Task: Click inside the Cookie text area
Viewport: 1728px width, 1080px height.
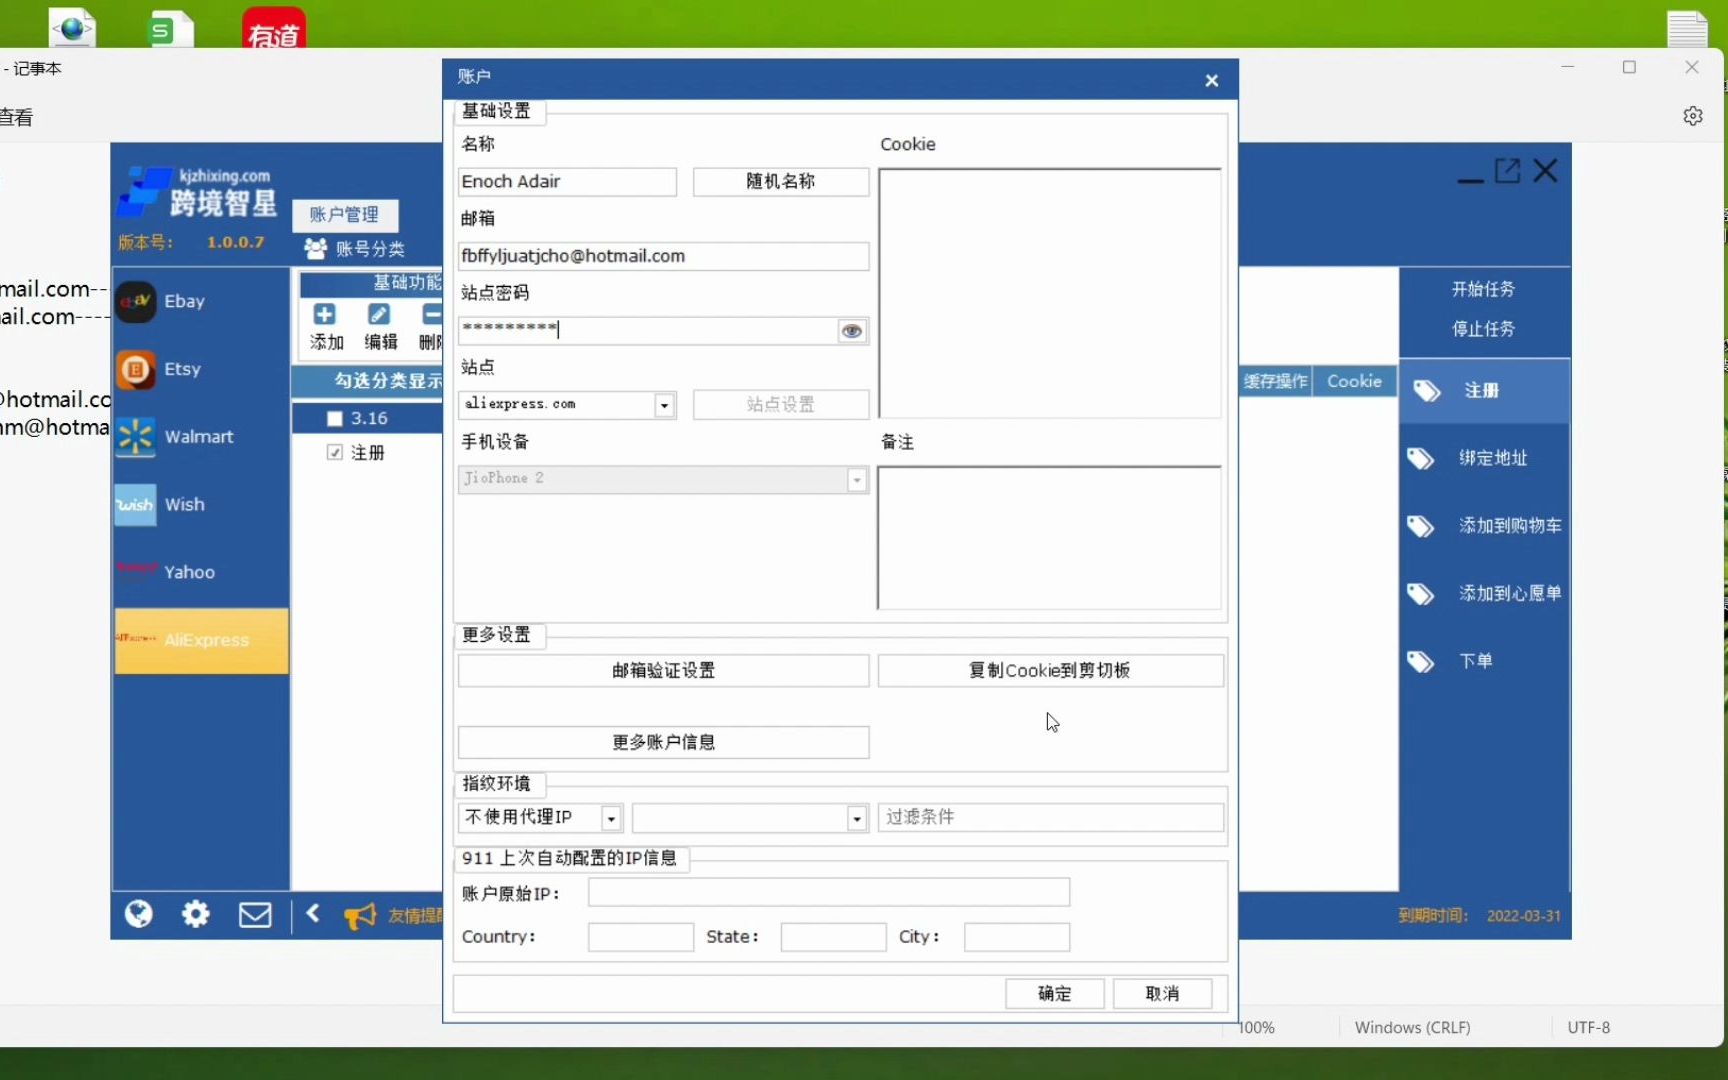Action: pos(1050,293)
